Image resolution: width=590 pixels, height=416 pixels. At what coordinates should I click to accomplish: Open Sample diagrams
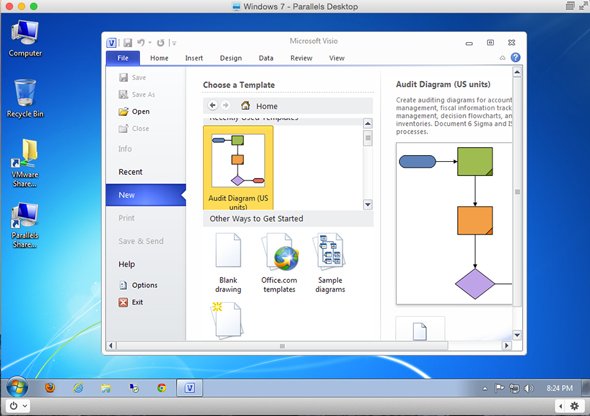tap(330, 263)
